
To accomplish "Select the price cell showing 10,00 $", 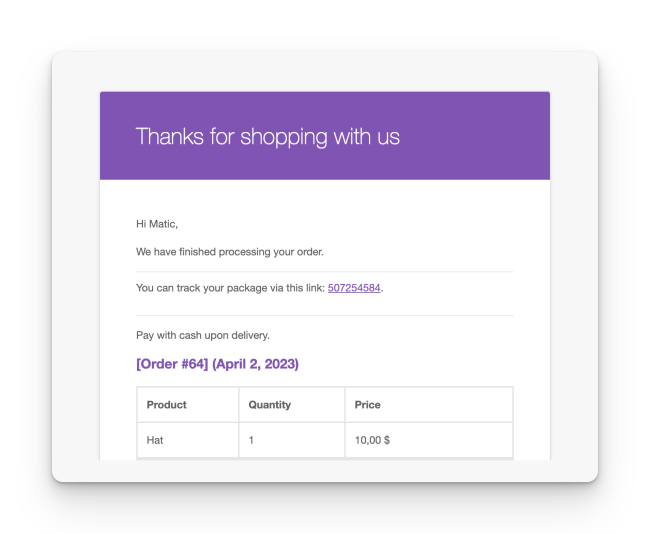I will click(x=372, y=440).
